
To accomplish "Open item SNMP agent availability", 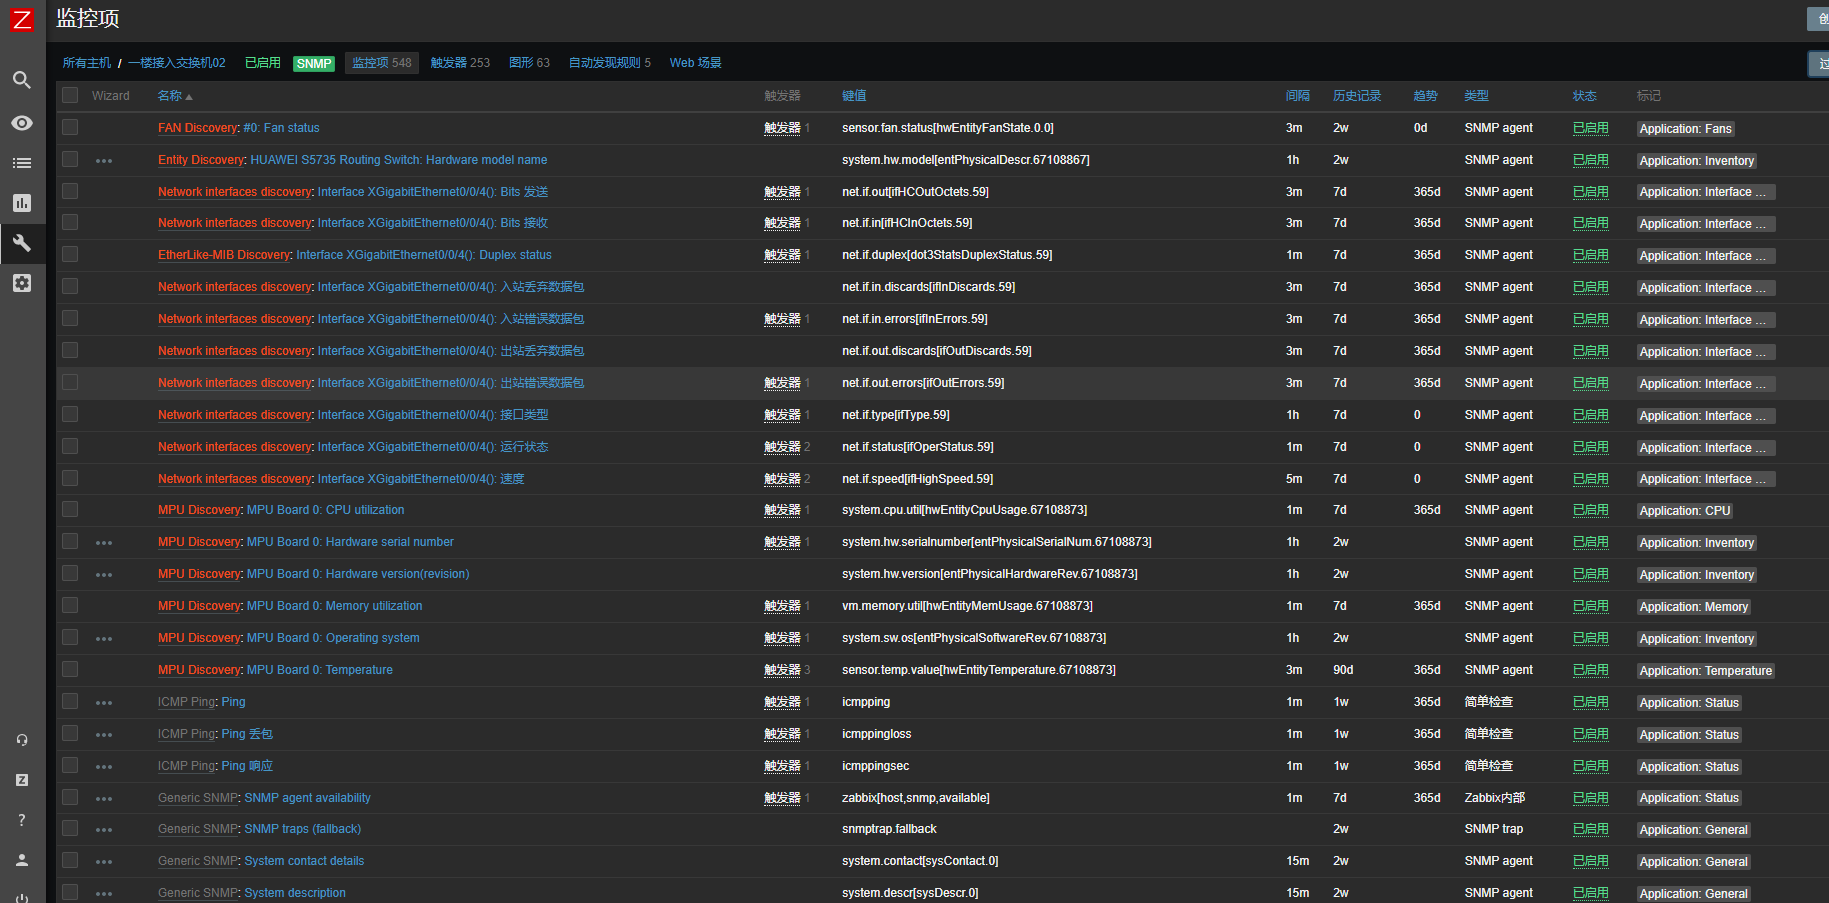I will coord(308,798).
